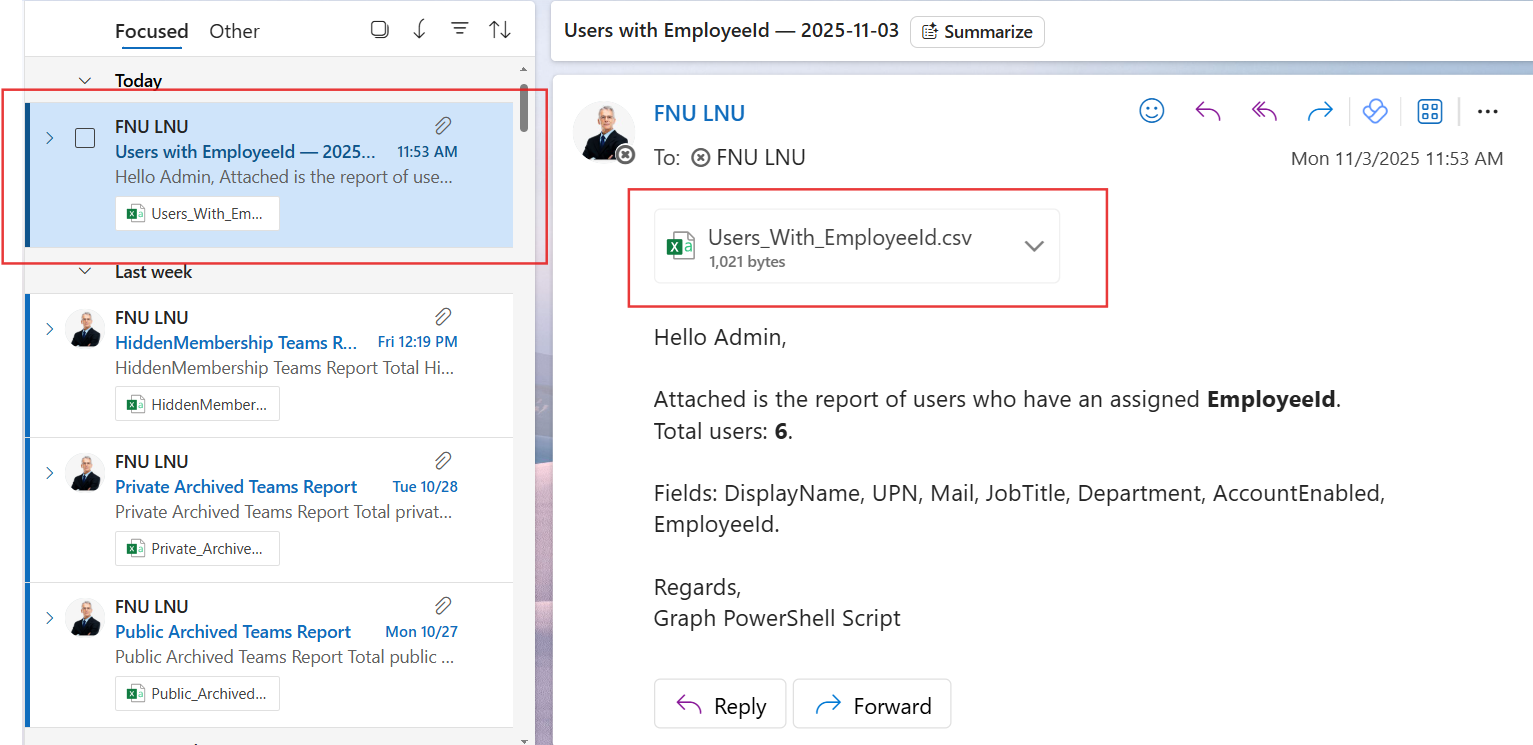
Task: Switch to the Other inbox tab
Action: point(234,31)
